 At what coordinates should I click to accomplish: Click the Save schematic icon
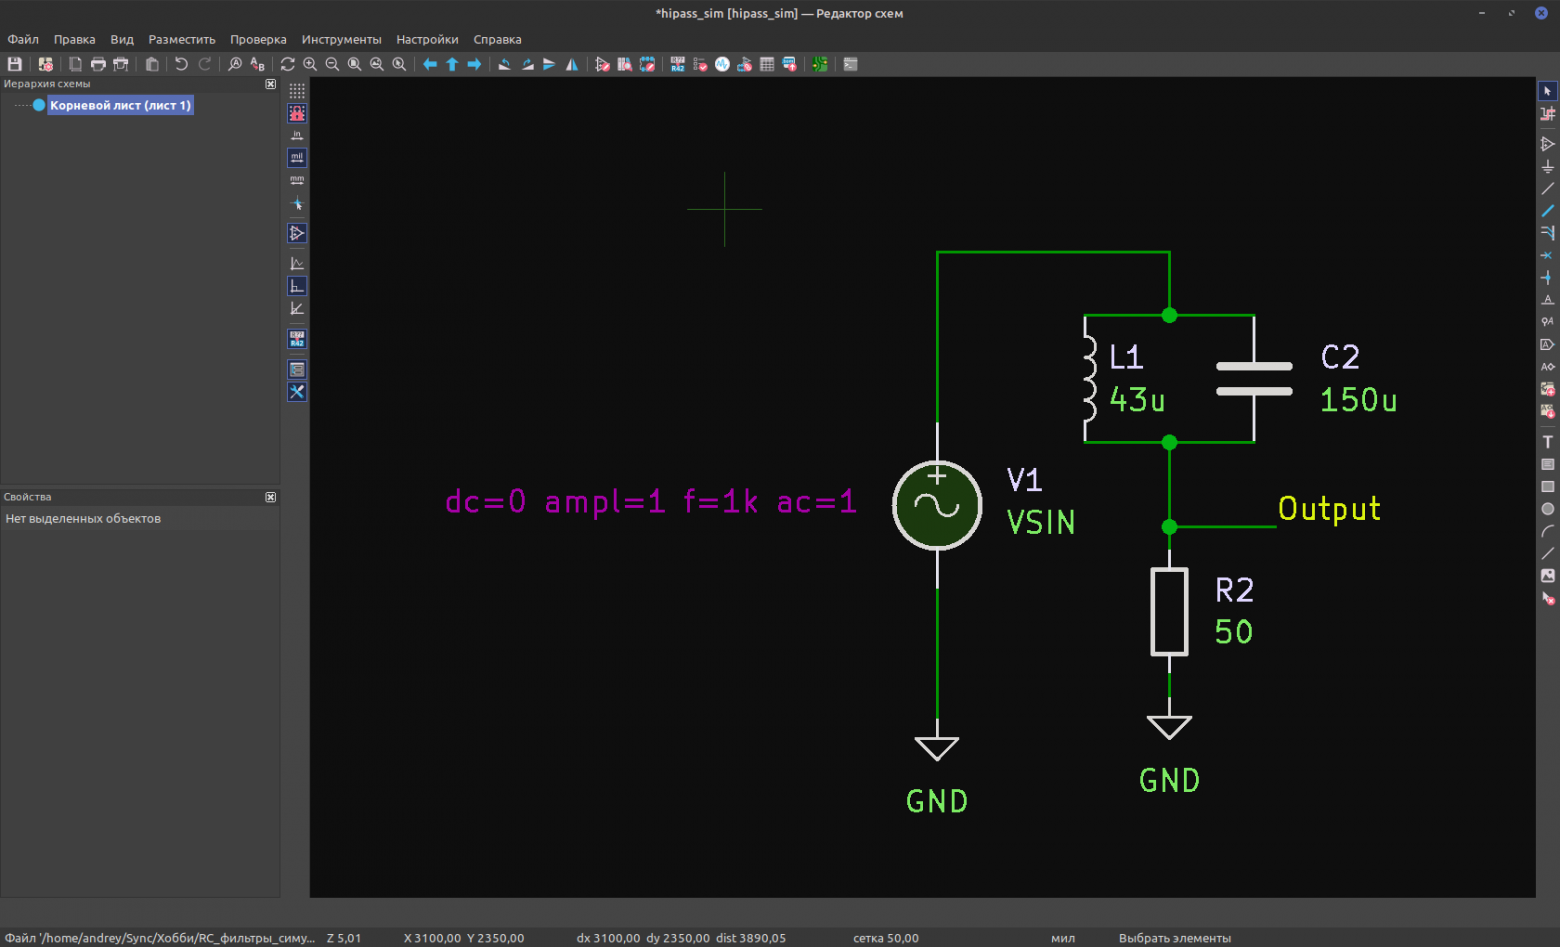[x=15, y=64]
